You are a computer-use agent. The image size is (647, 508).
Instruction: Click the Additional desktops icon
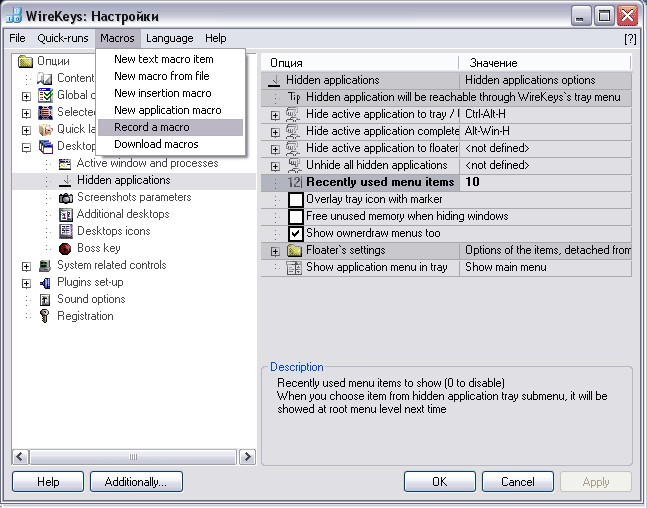pos(66,215)
